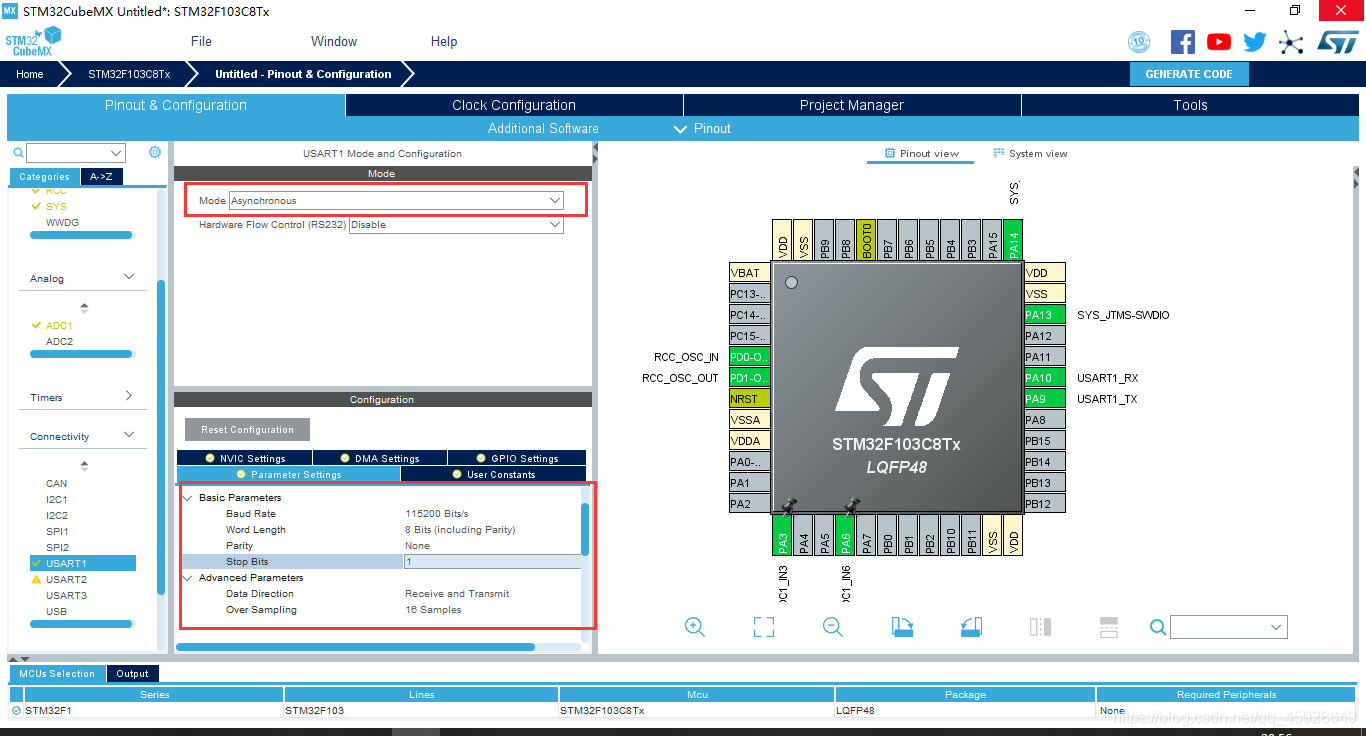The height and width of the screenshot is (736, 1366).
Task: Rotate chip view clockwise
Action: pyautogui.click(x=902, y=626)
